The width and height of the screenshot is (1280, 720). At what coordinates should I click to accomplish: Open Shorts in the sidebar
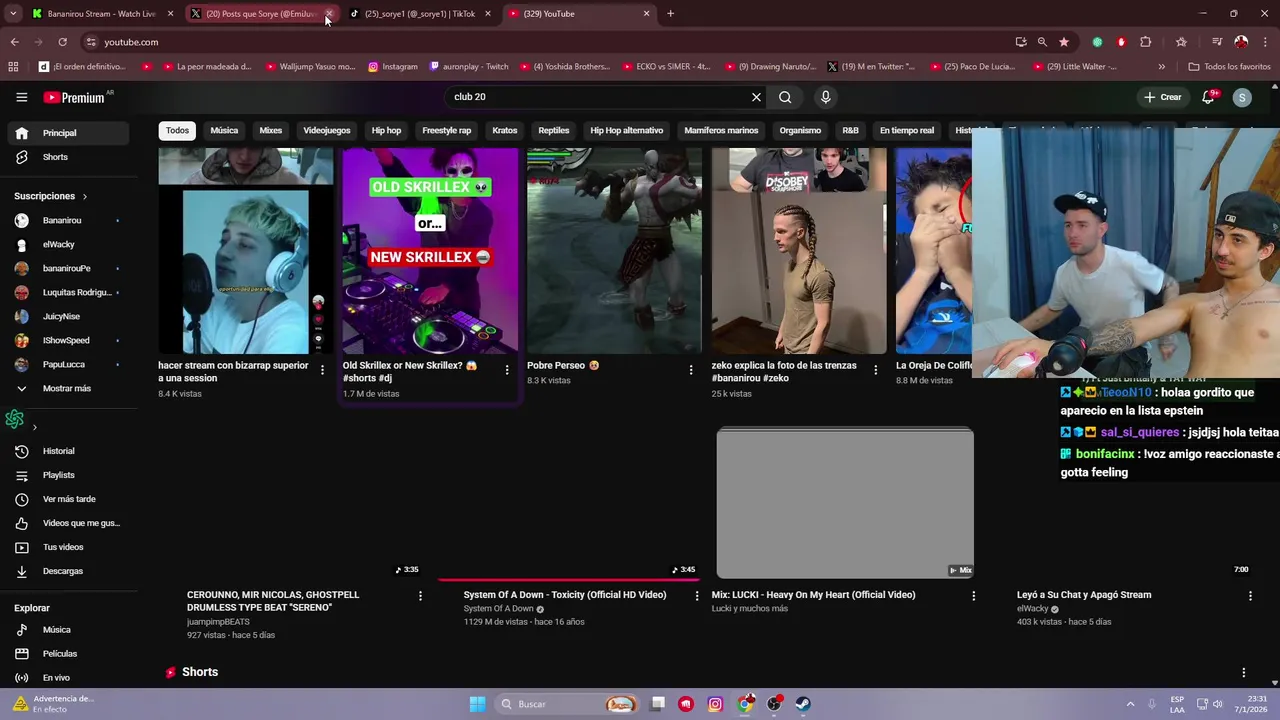[x=68, y=157]
